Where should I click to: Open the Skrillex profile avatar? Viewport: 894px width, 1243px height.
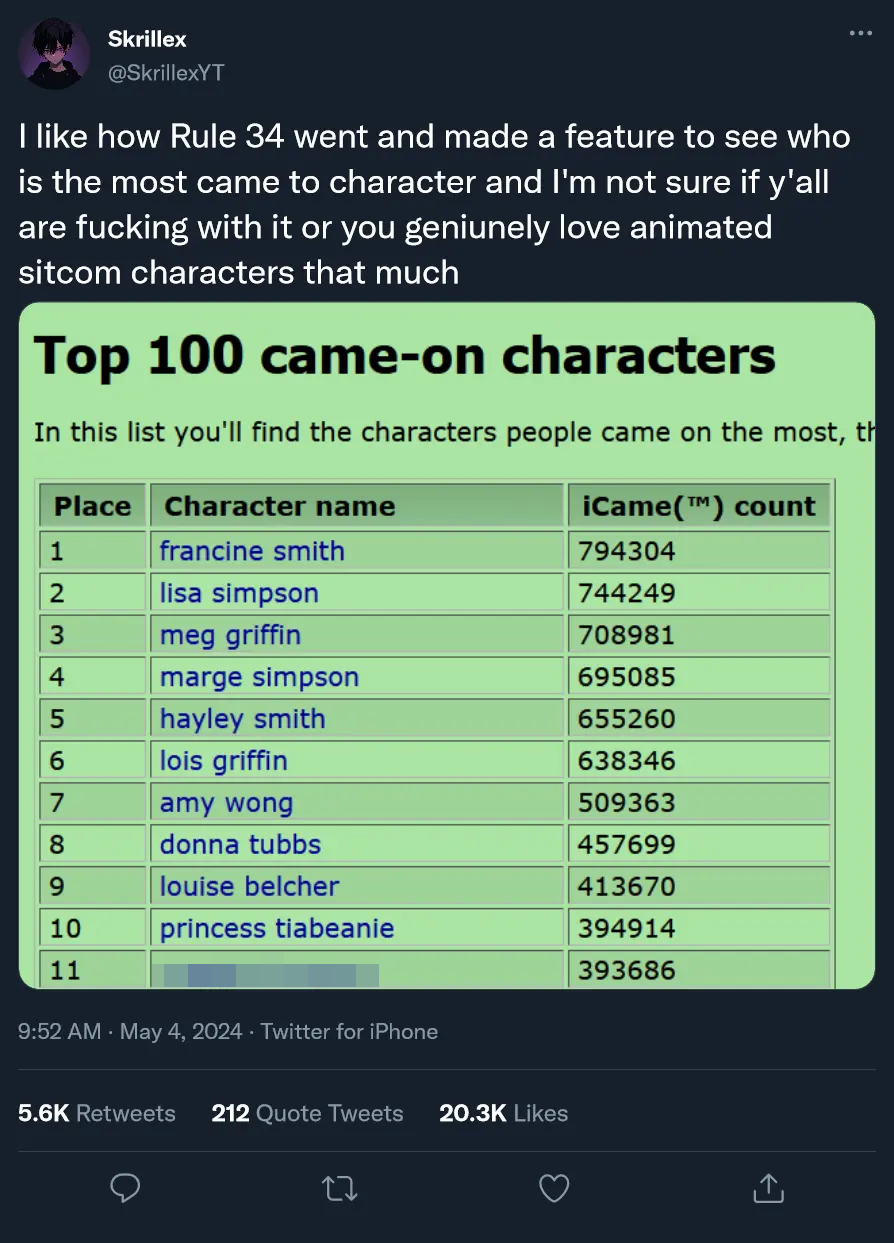click(x=56, y=55)
